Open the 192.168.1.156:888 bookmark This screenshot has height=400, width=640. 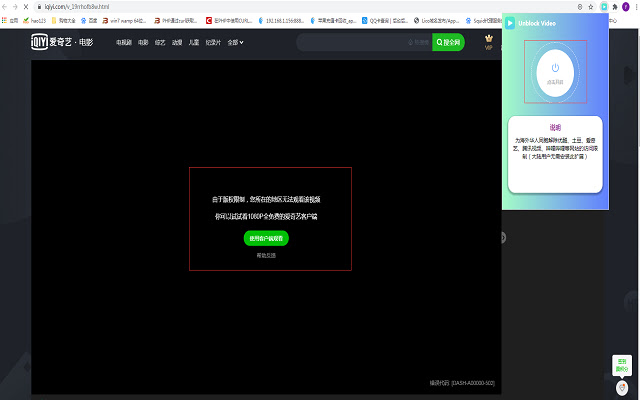[281, 20]
